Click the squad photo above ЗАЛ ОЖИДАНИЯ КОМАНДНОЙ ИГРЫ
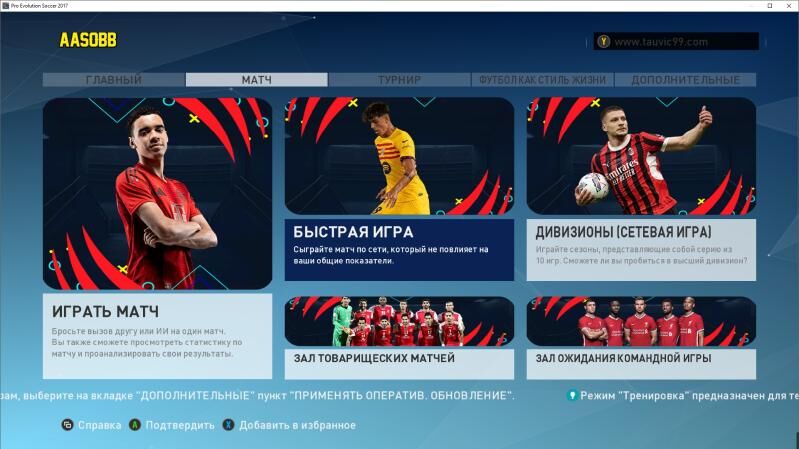 pyautogui.click(x=641, y=322)
